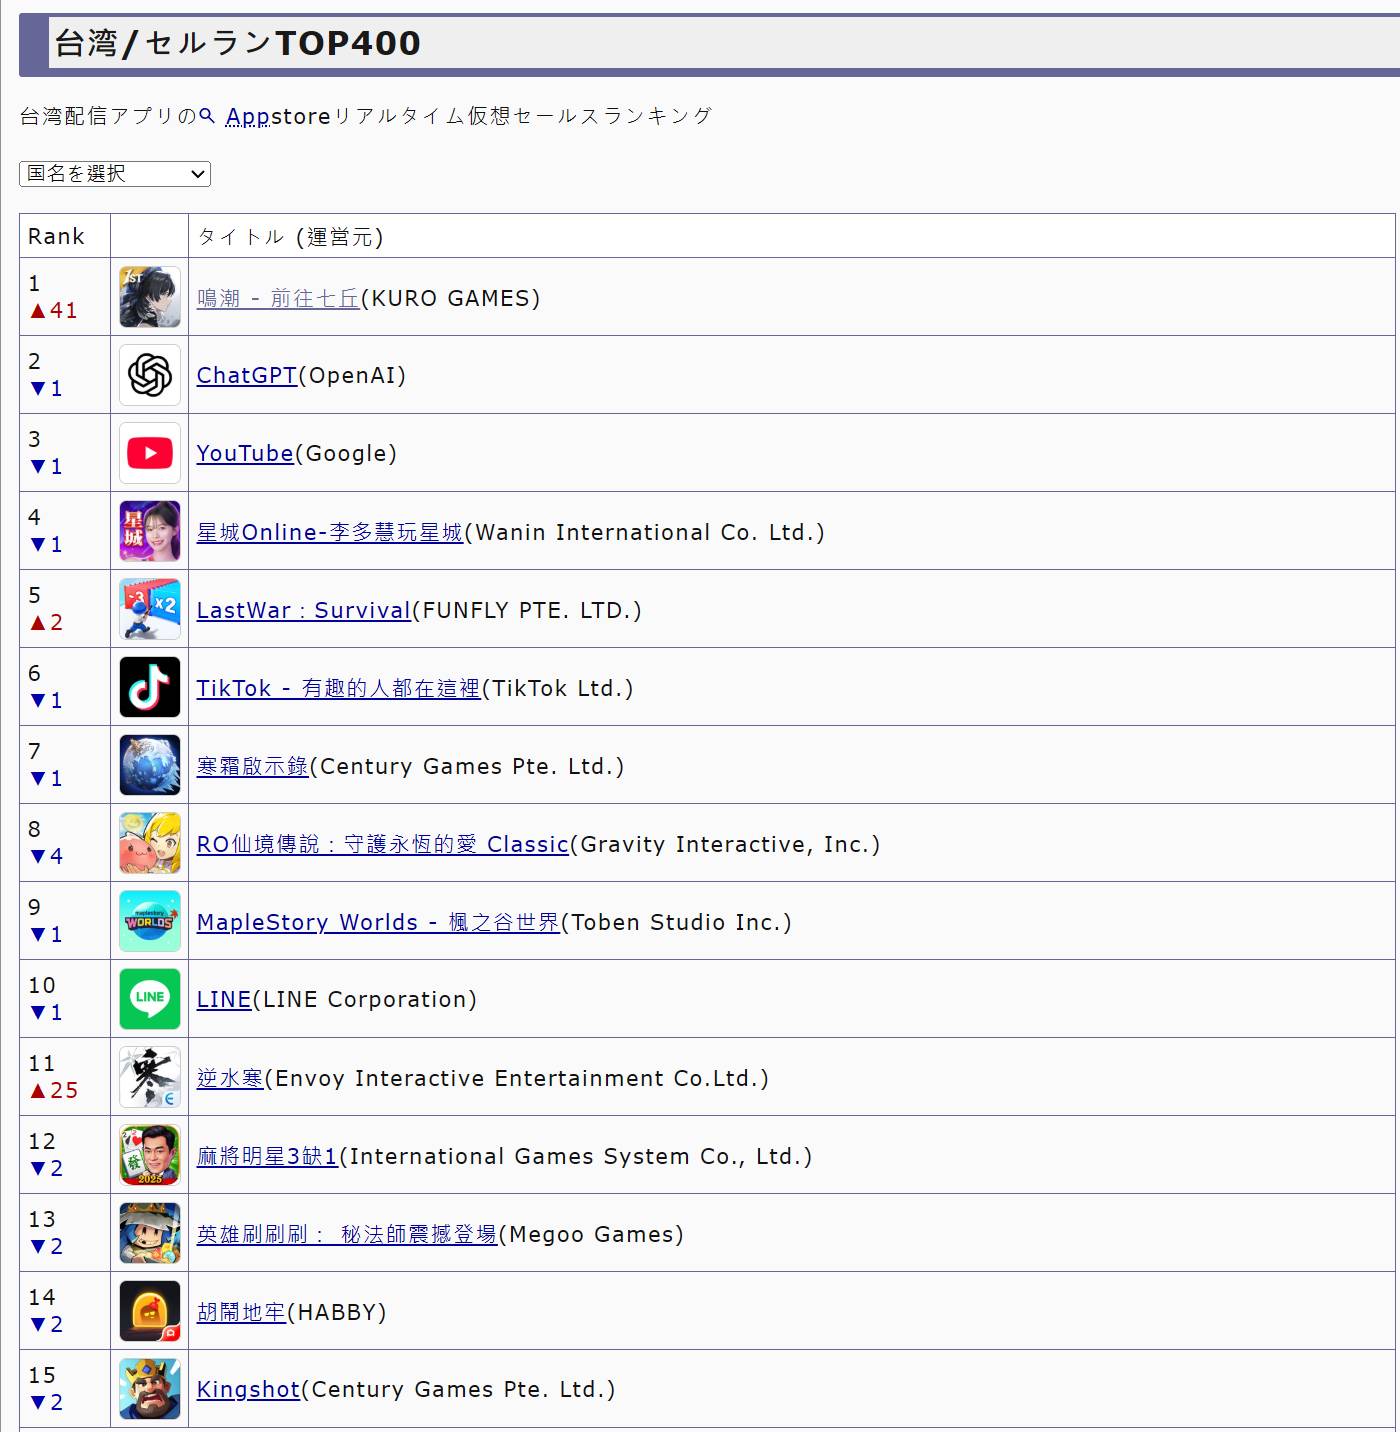Click the (Toben Studio Inc.) publisher text

coord(676,922)
